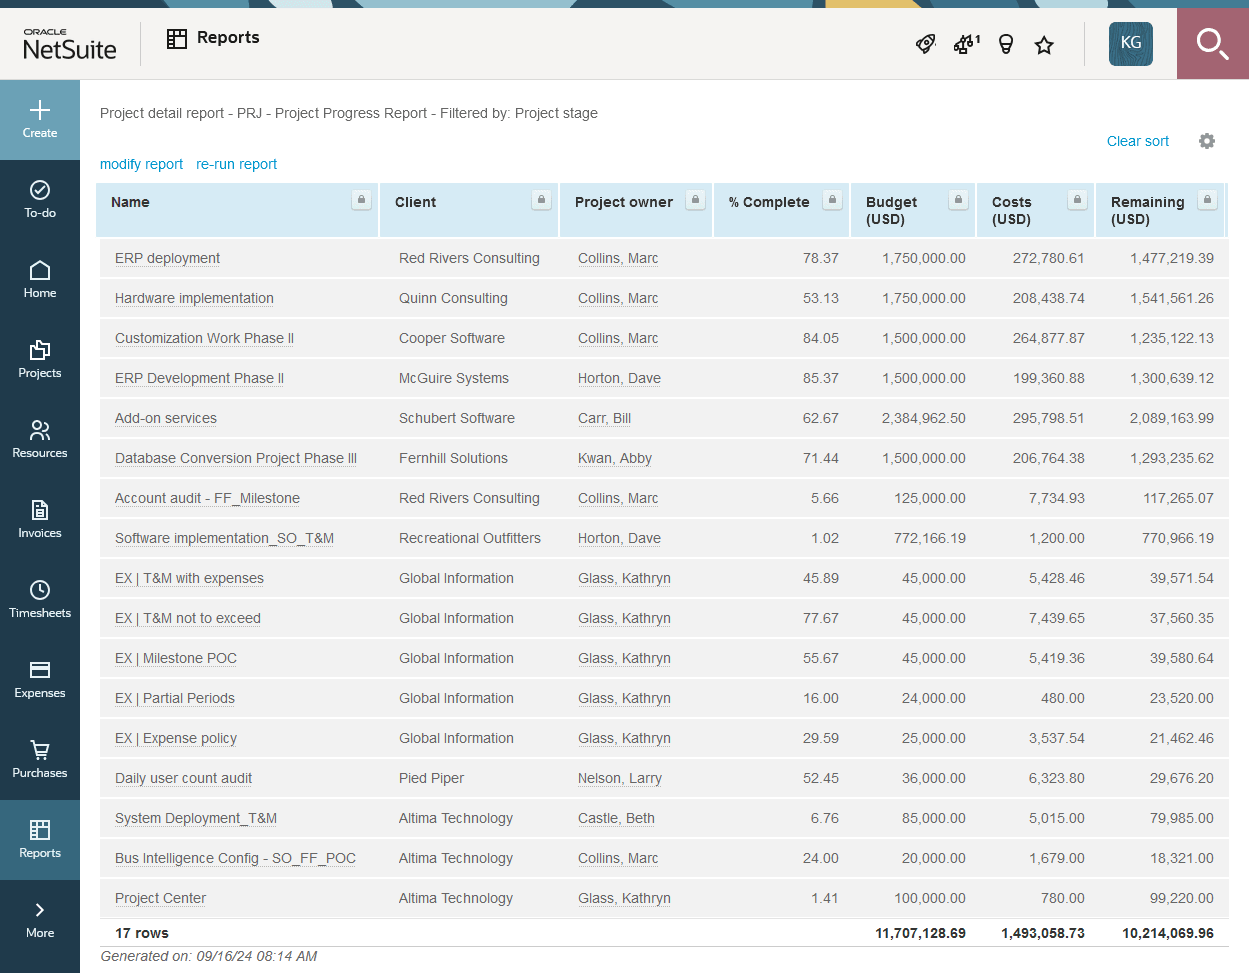Click the rocket icon in header
The height and width of the screenshot is (973, 1249).
pos(926,44)
